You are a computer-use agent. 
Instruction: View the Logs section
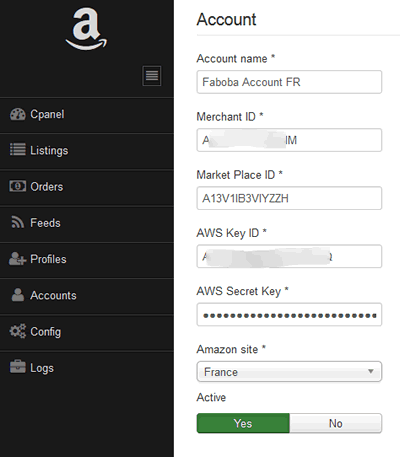click(x=87, y=369)
